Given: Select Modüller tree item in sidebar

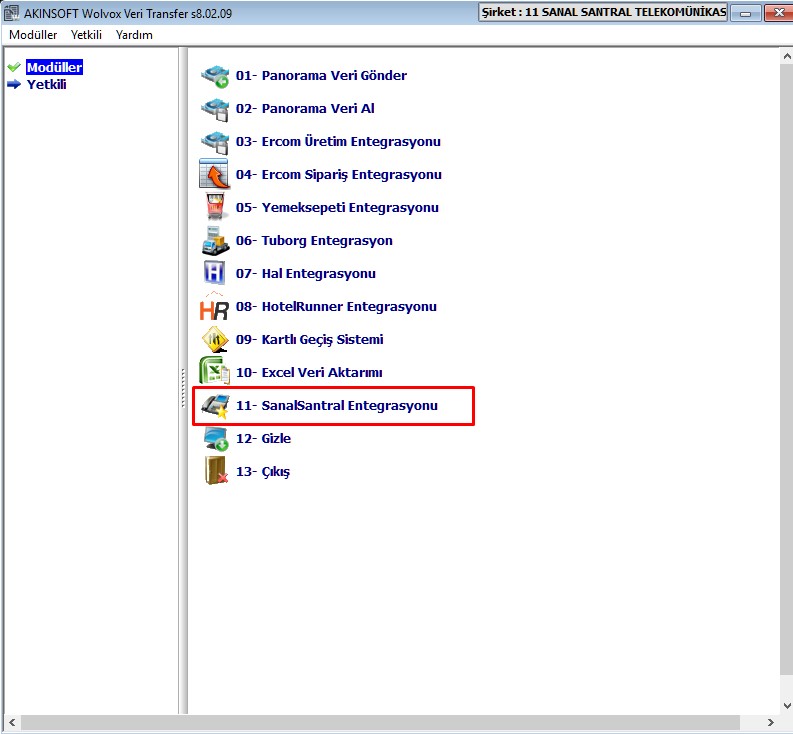Looking at the screenshot, I should tap(54, 67).
